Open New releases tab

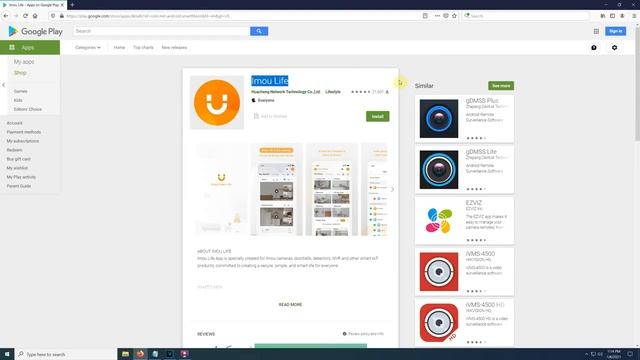coord(174,48)
